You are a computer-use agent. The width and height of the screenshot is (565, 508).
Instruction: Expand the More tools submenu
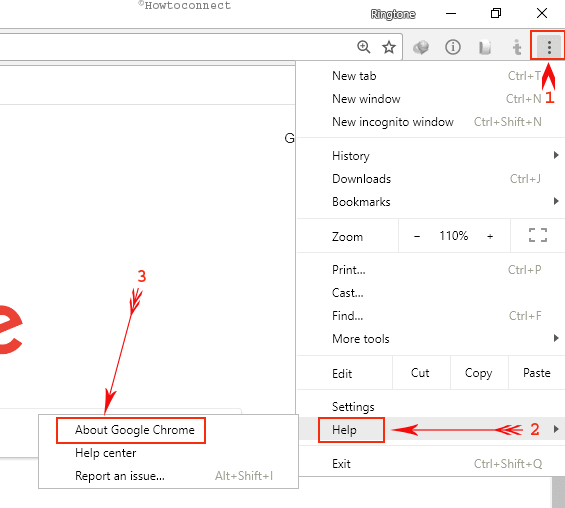[431, 339]
